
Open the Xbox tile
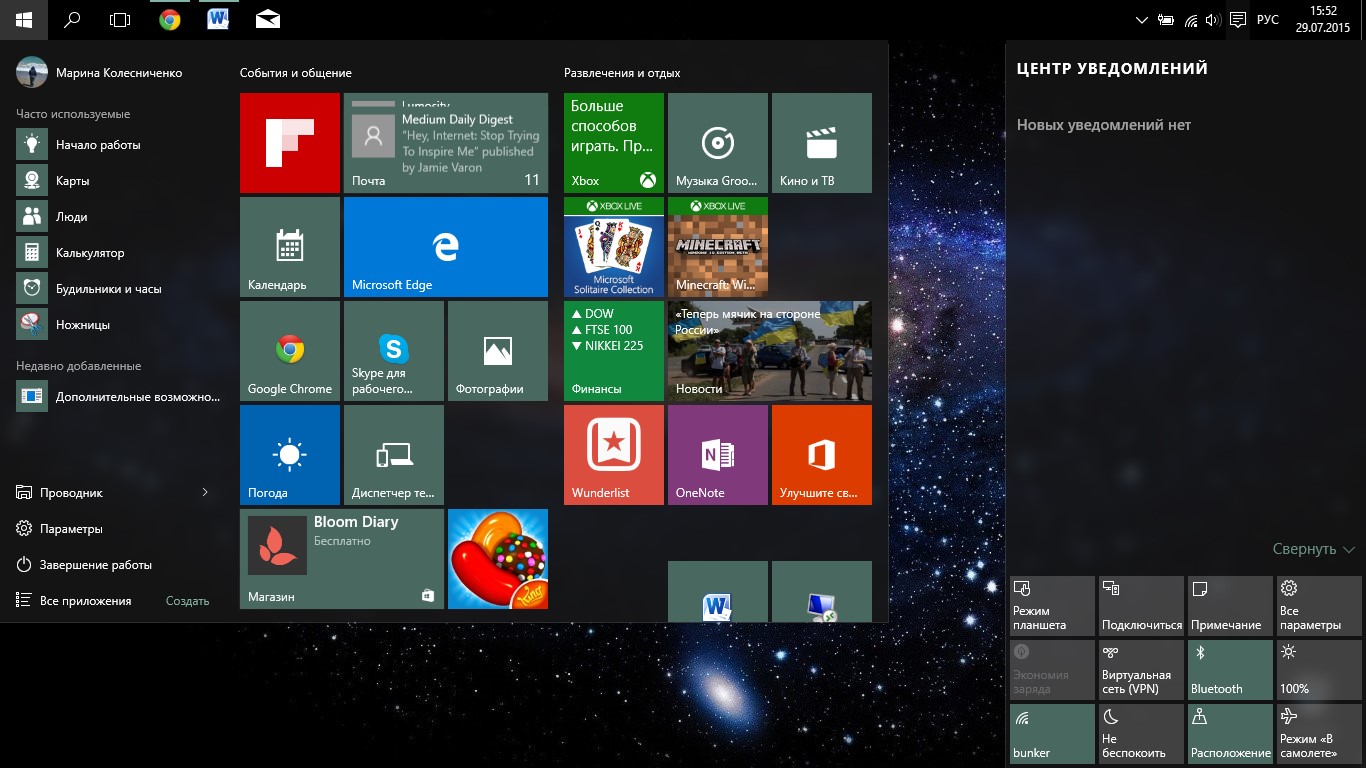coord(614,143)
